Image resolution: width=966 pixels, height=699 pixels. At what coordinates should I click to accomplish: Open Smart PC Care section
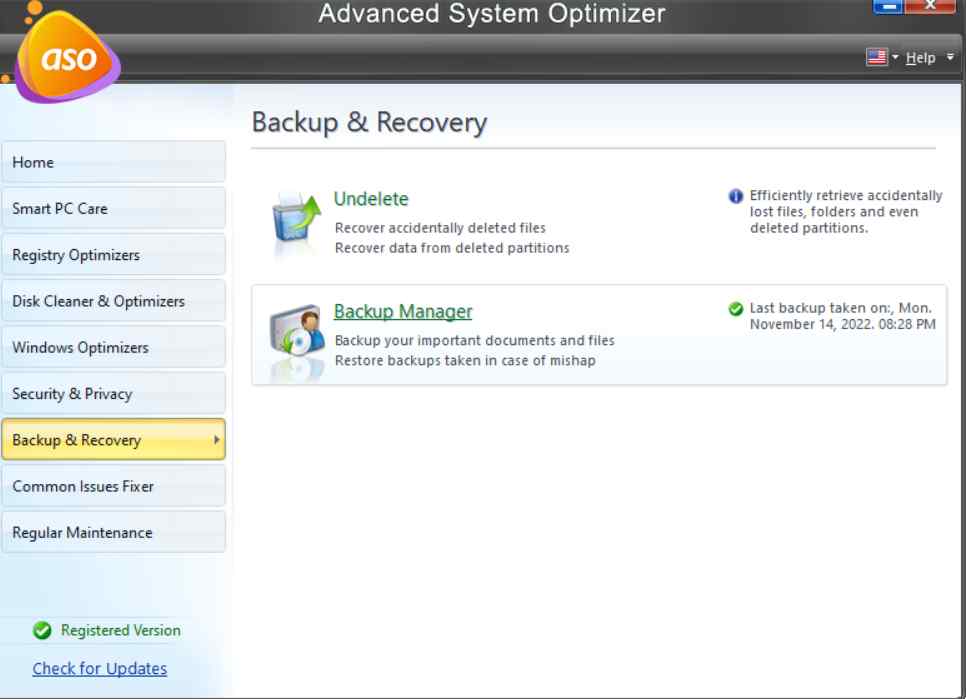(113, 208)
